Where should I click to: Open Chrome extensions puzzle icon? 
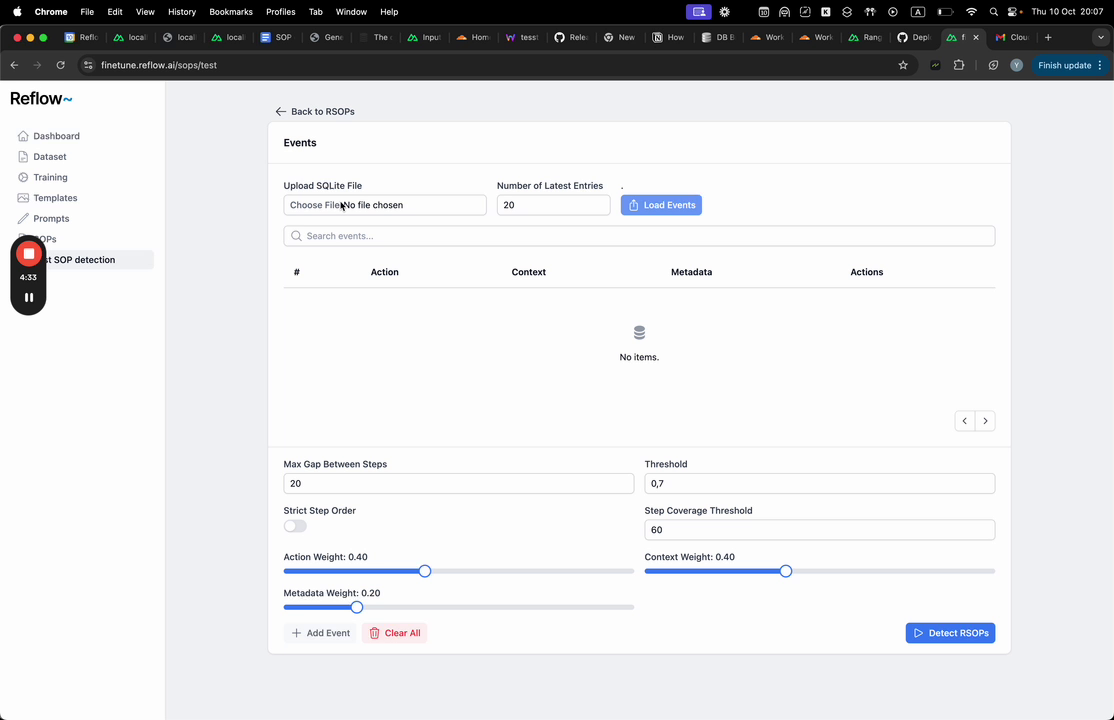pos(958,65)
